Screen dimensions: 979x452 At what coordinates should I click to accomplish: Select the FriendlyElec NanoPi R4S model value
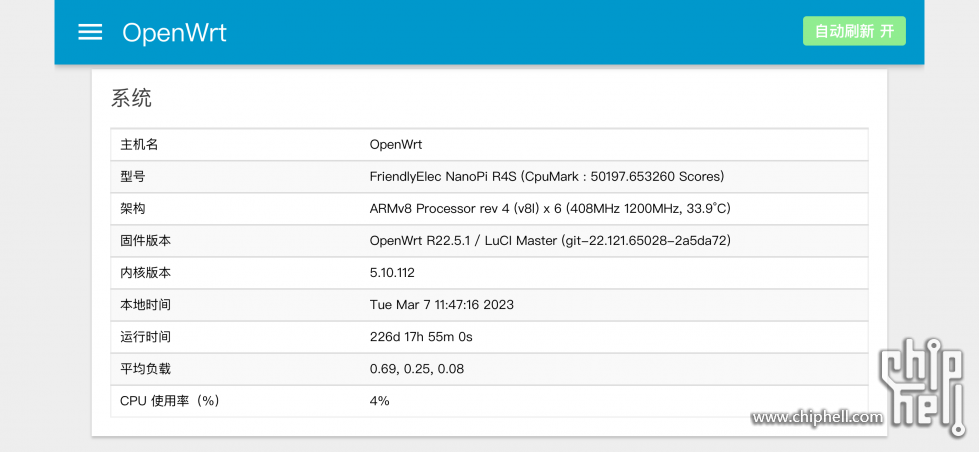(547, 177)
